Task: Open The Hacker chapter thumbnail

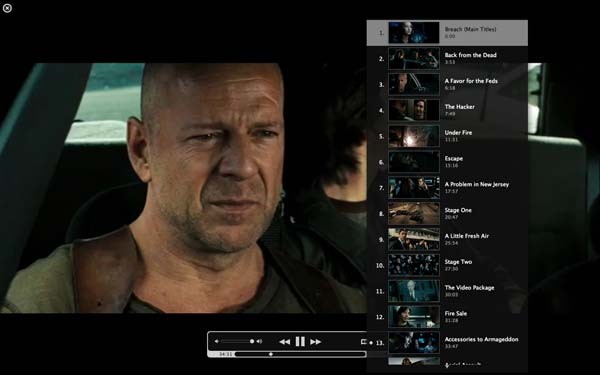Action: (414, 110)
